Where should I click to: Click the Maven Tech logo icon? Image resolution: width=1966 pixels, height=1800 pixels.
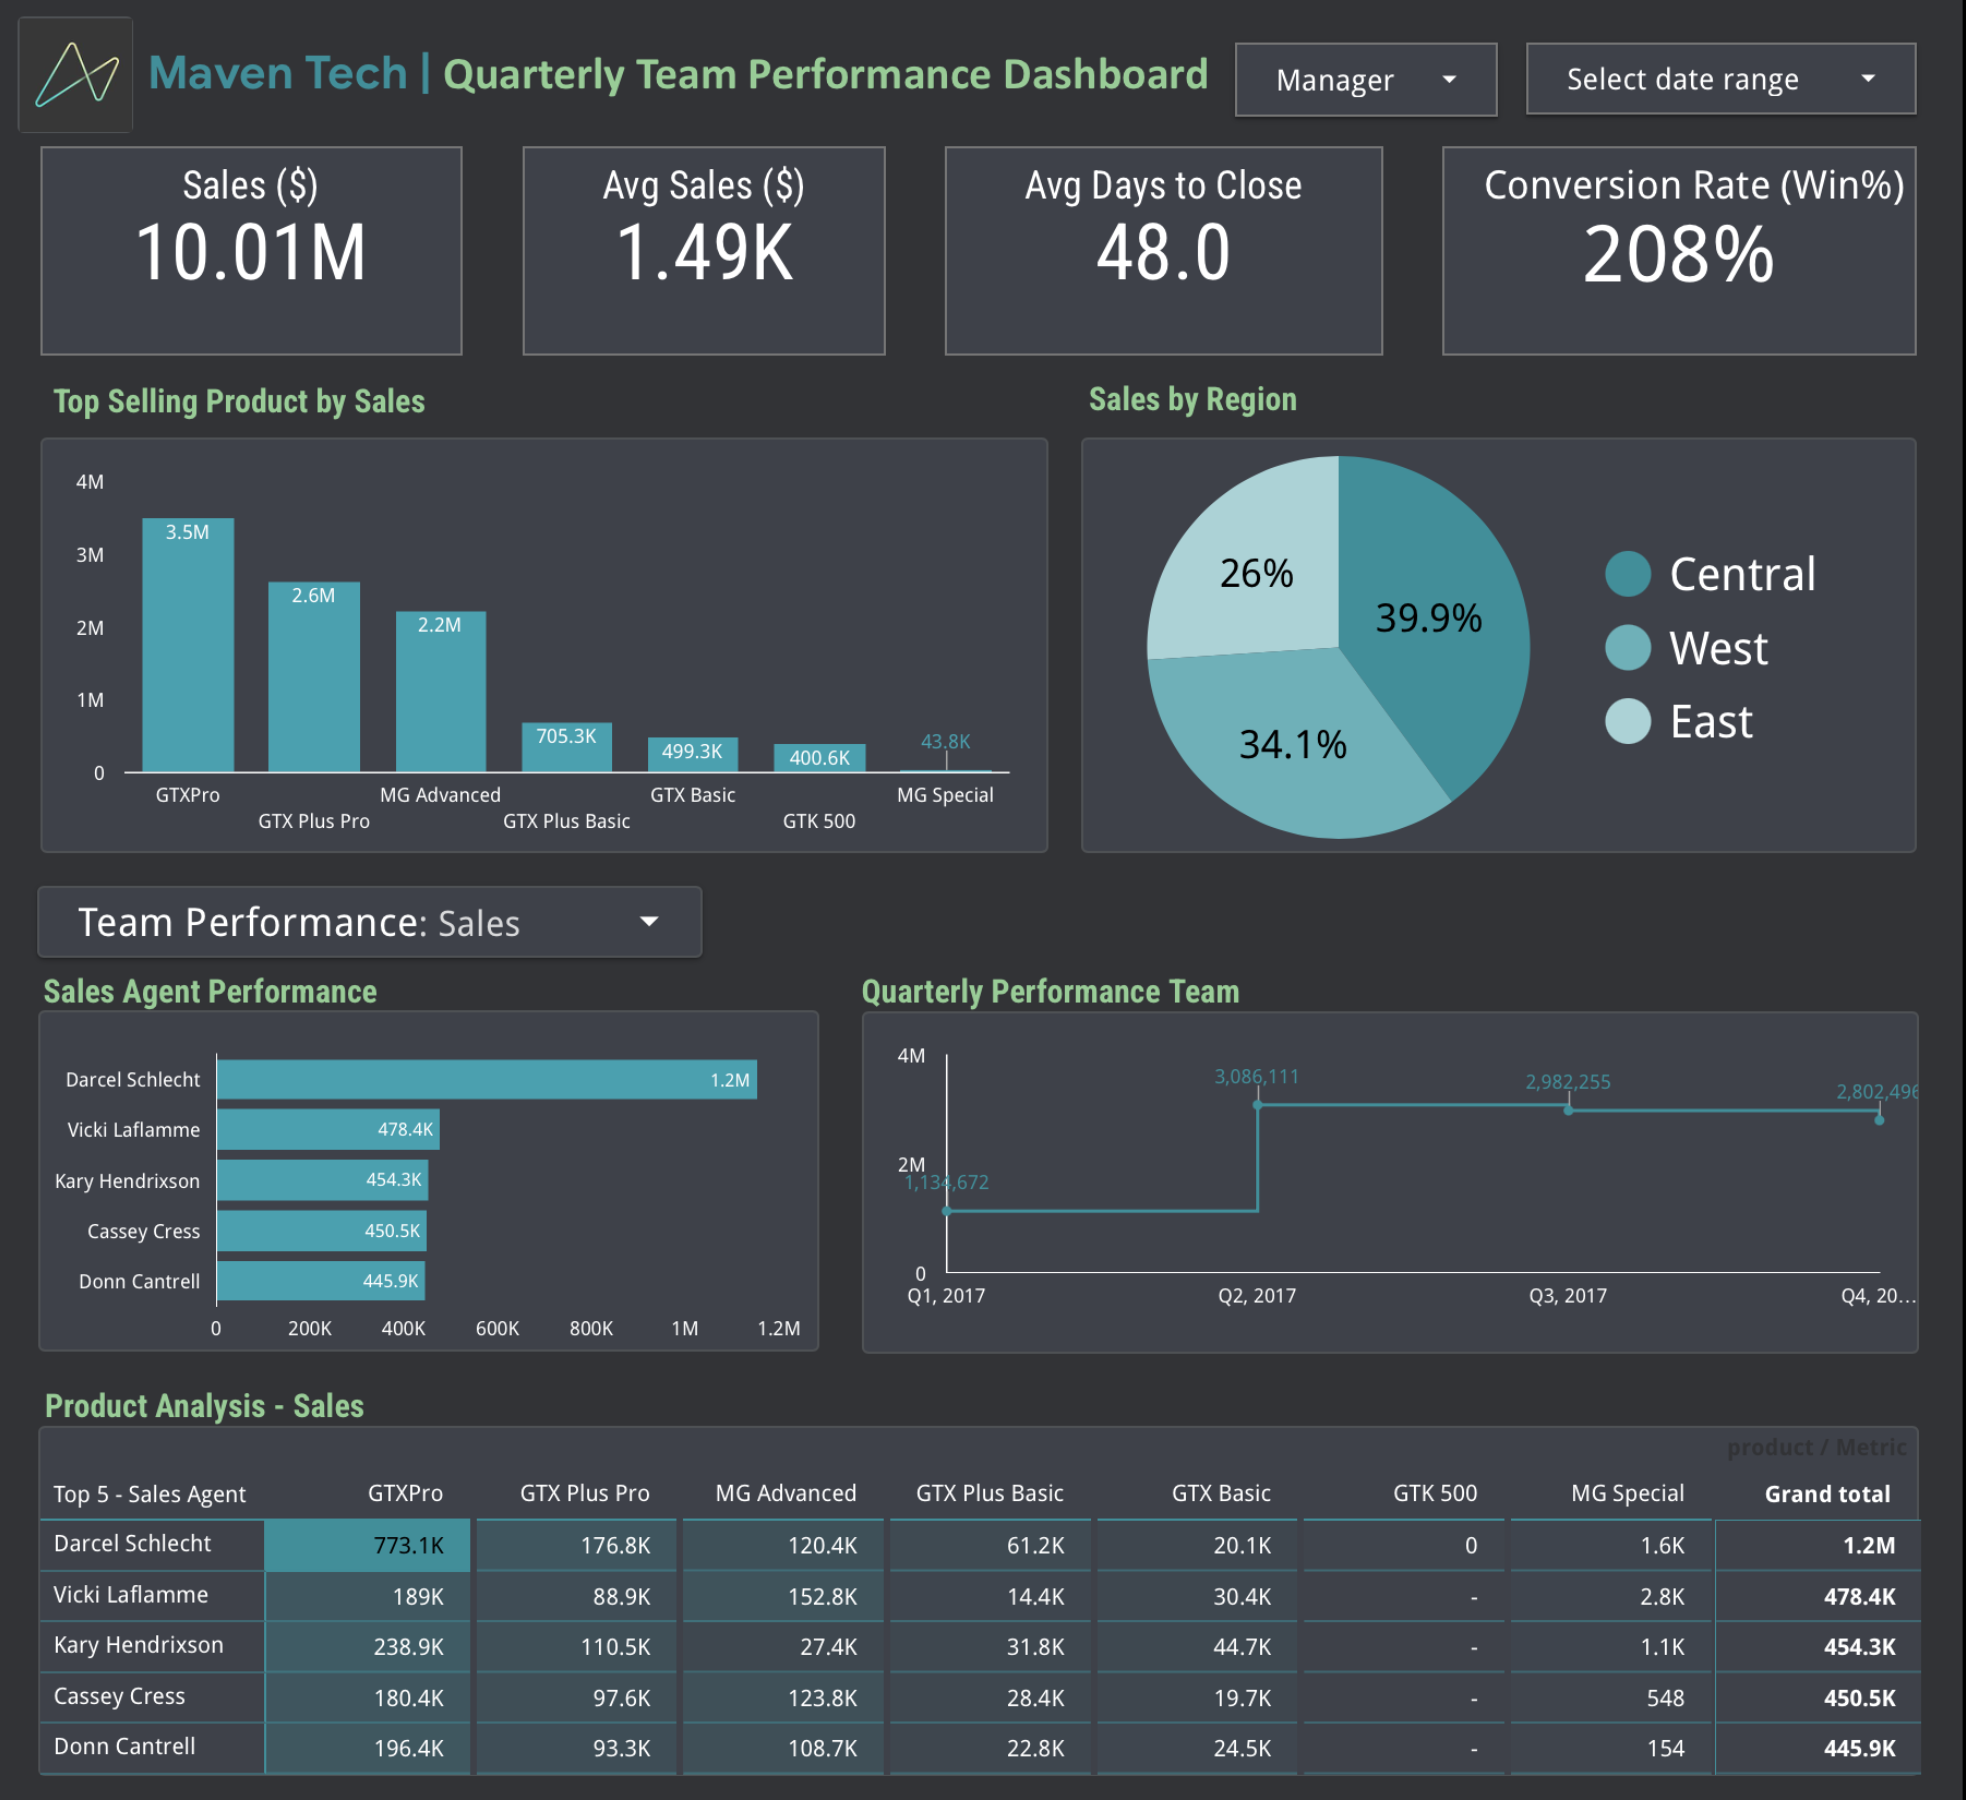click(76, 74)
